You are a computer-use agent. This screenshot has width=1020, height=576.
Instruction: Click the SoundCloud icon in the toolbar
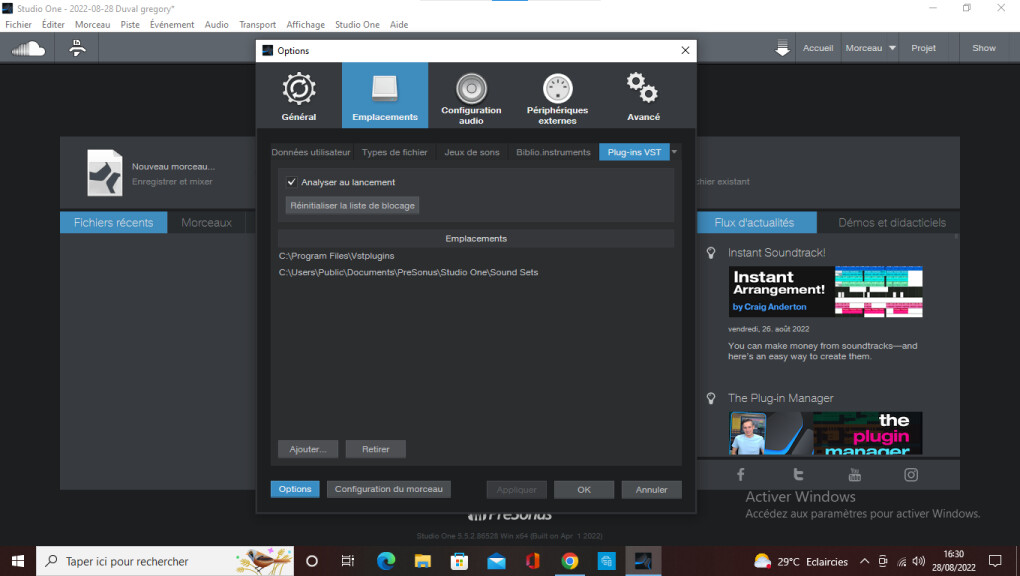pyautogui.click(x=29, y=48)
